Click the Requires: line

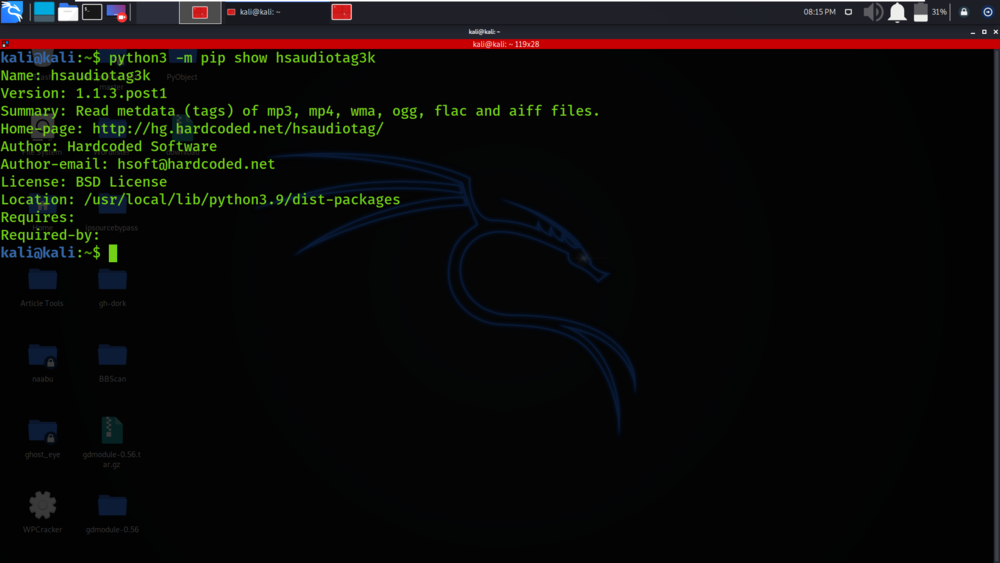tap(38, 217)
